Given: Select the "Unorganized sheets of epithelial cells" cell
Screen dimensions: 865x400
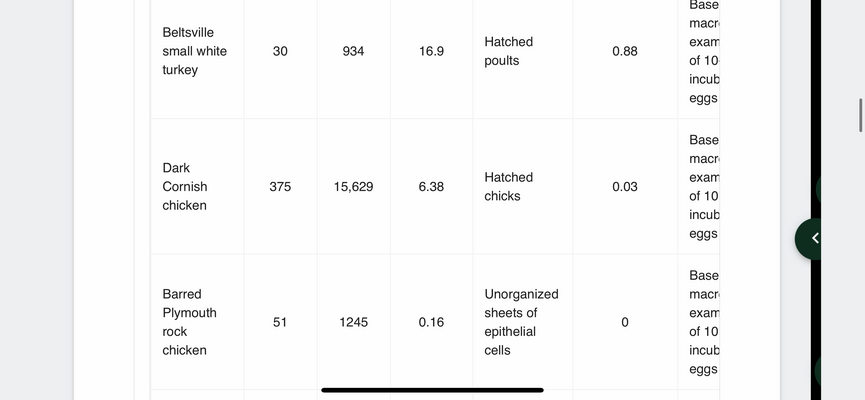Looking at the screenshot, I should [522, 322].
